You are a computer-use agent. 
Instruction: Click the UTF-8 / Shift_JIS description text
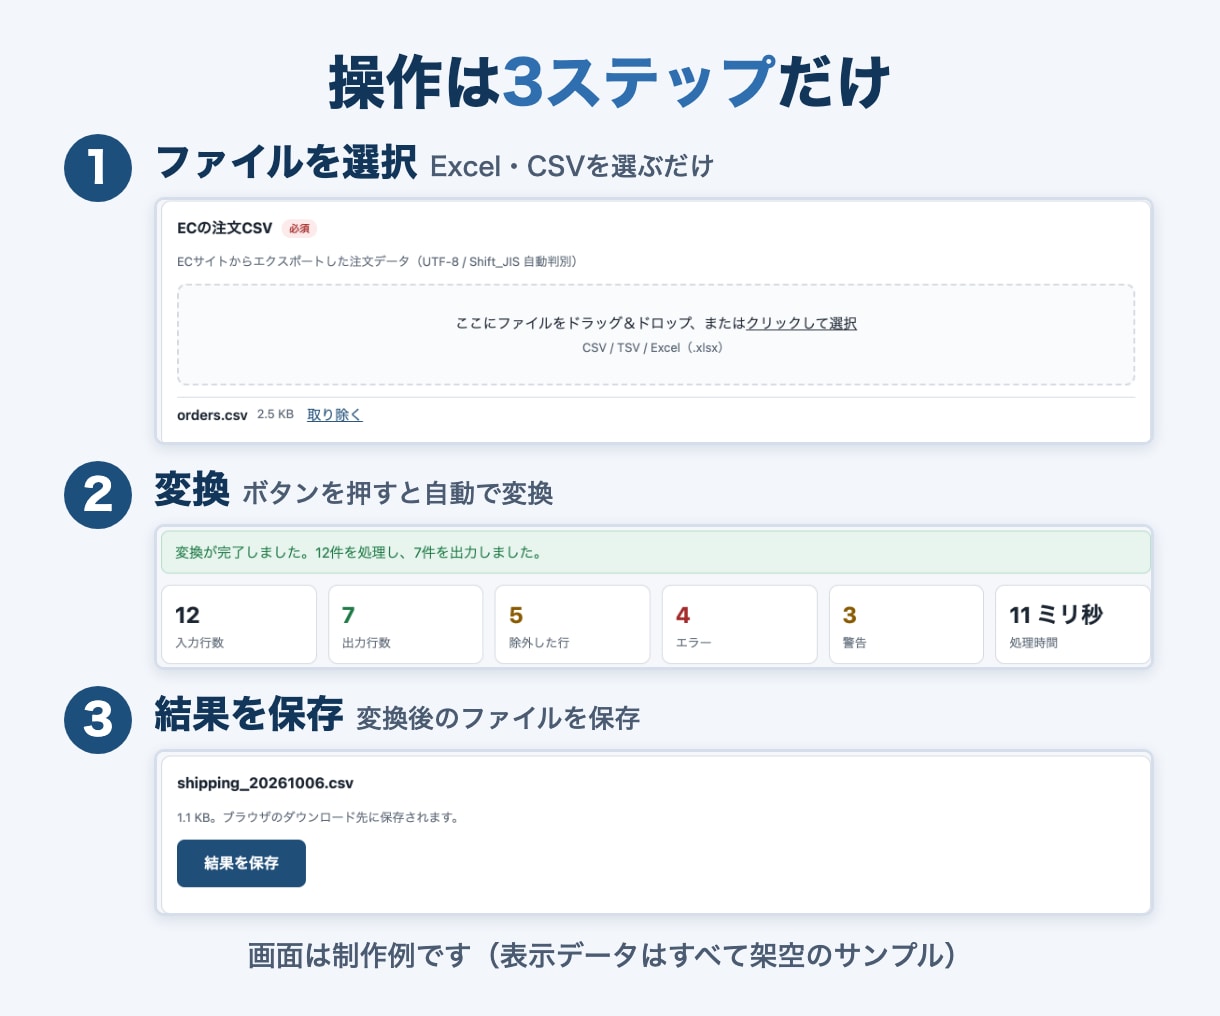[x=377, y=261]
